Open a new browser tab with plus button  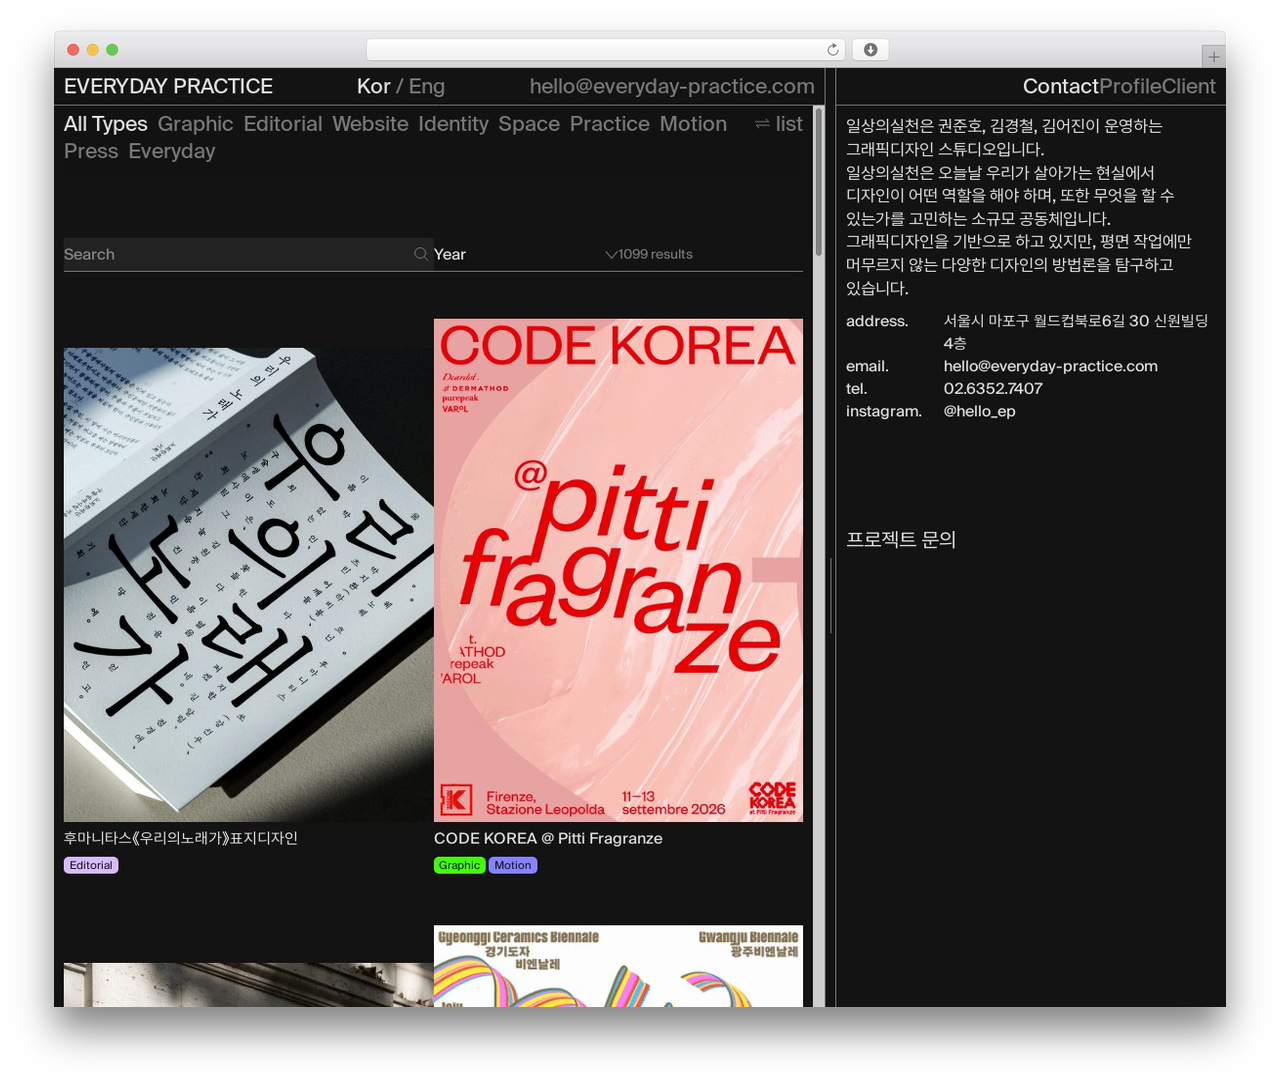click(1213, 57)
